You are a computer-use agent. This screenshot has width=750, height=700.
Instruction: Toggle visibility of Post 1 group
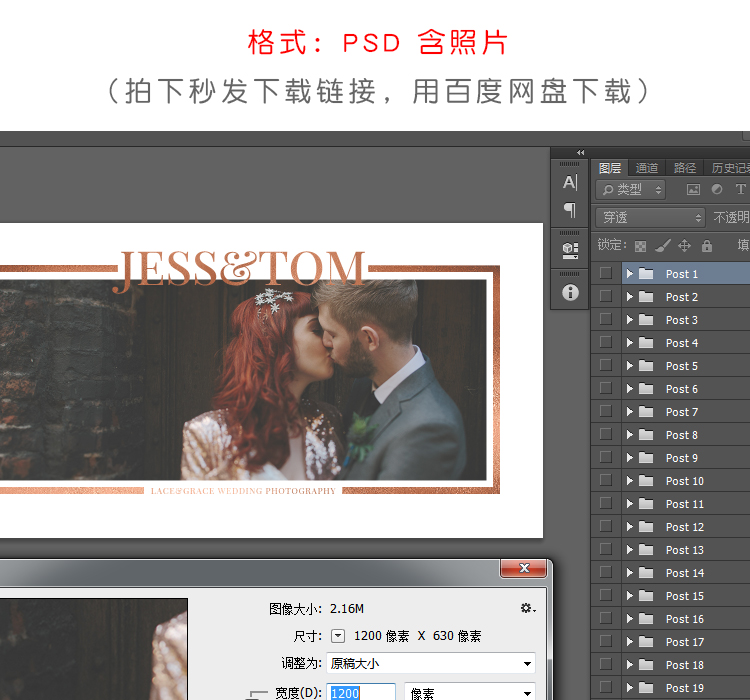tap(606, 273)
